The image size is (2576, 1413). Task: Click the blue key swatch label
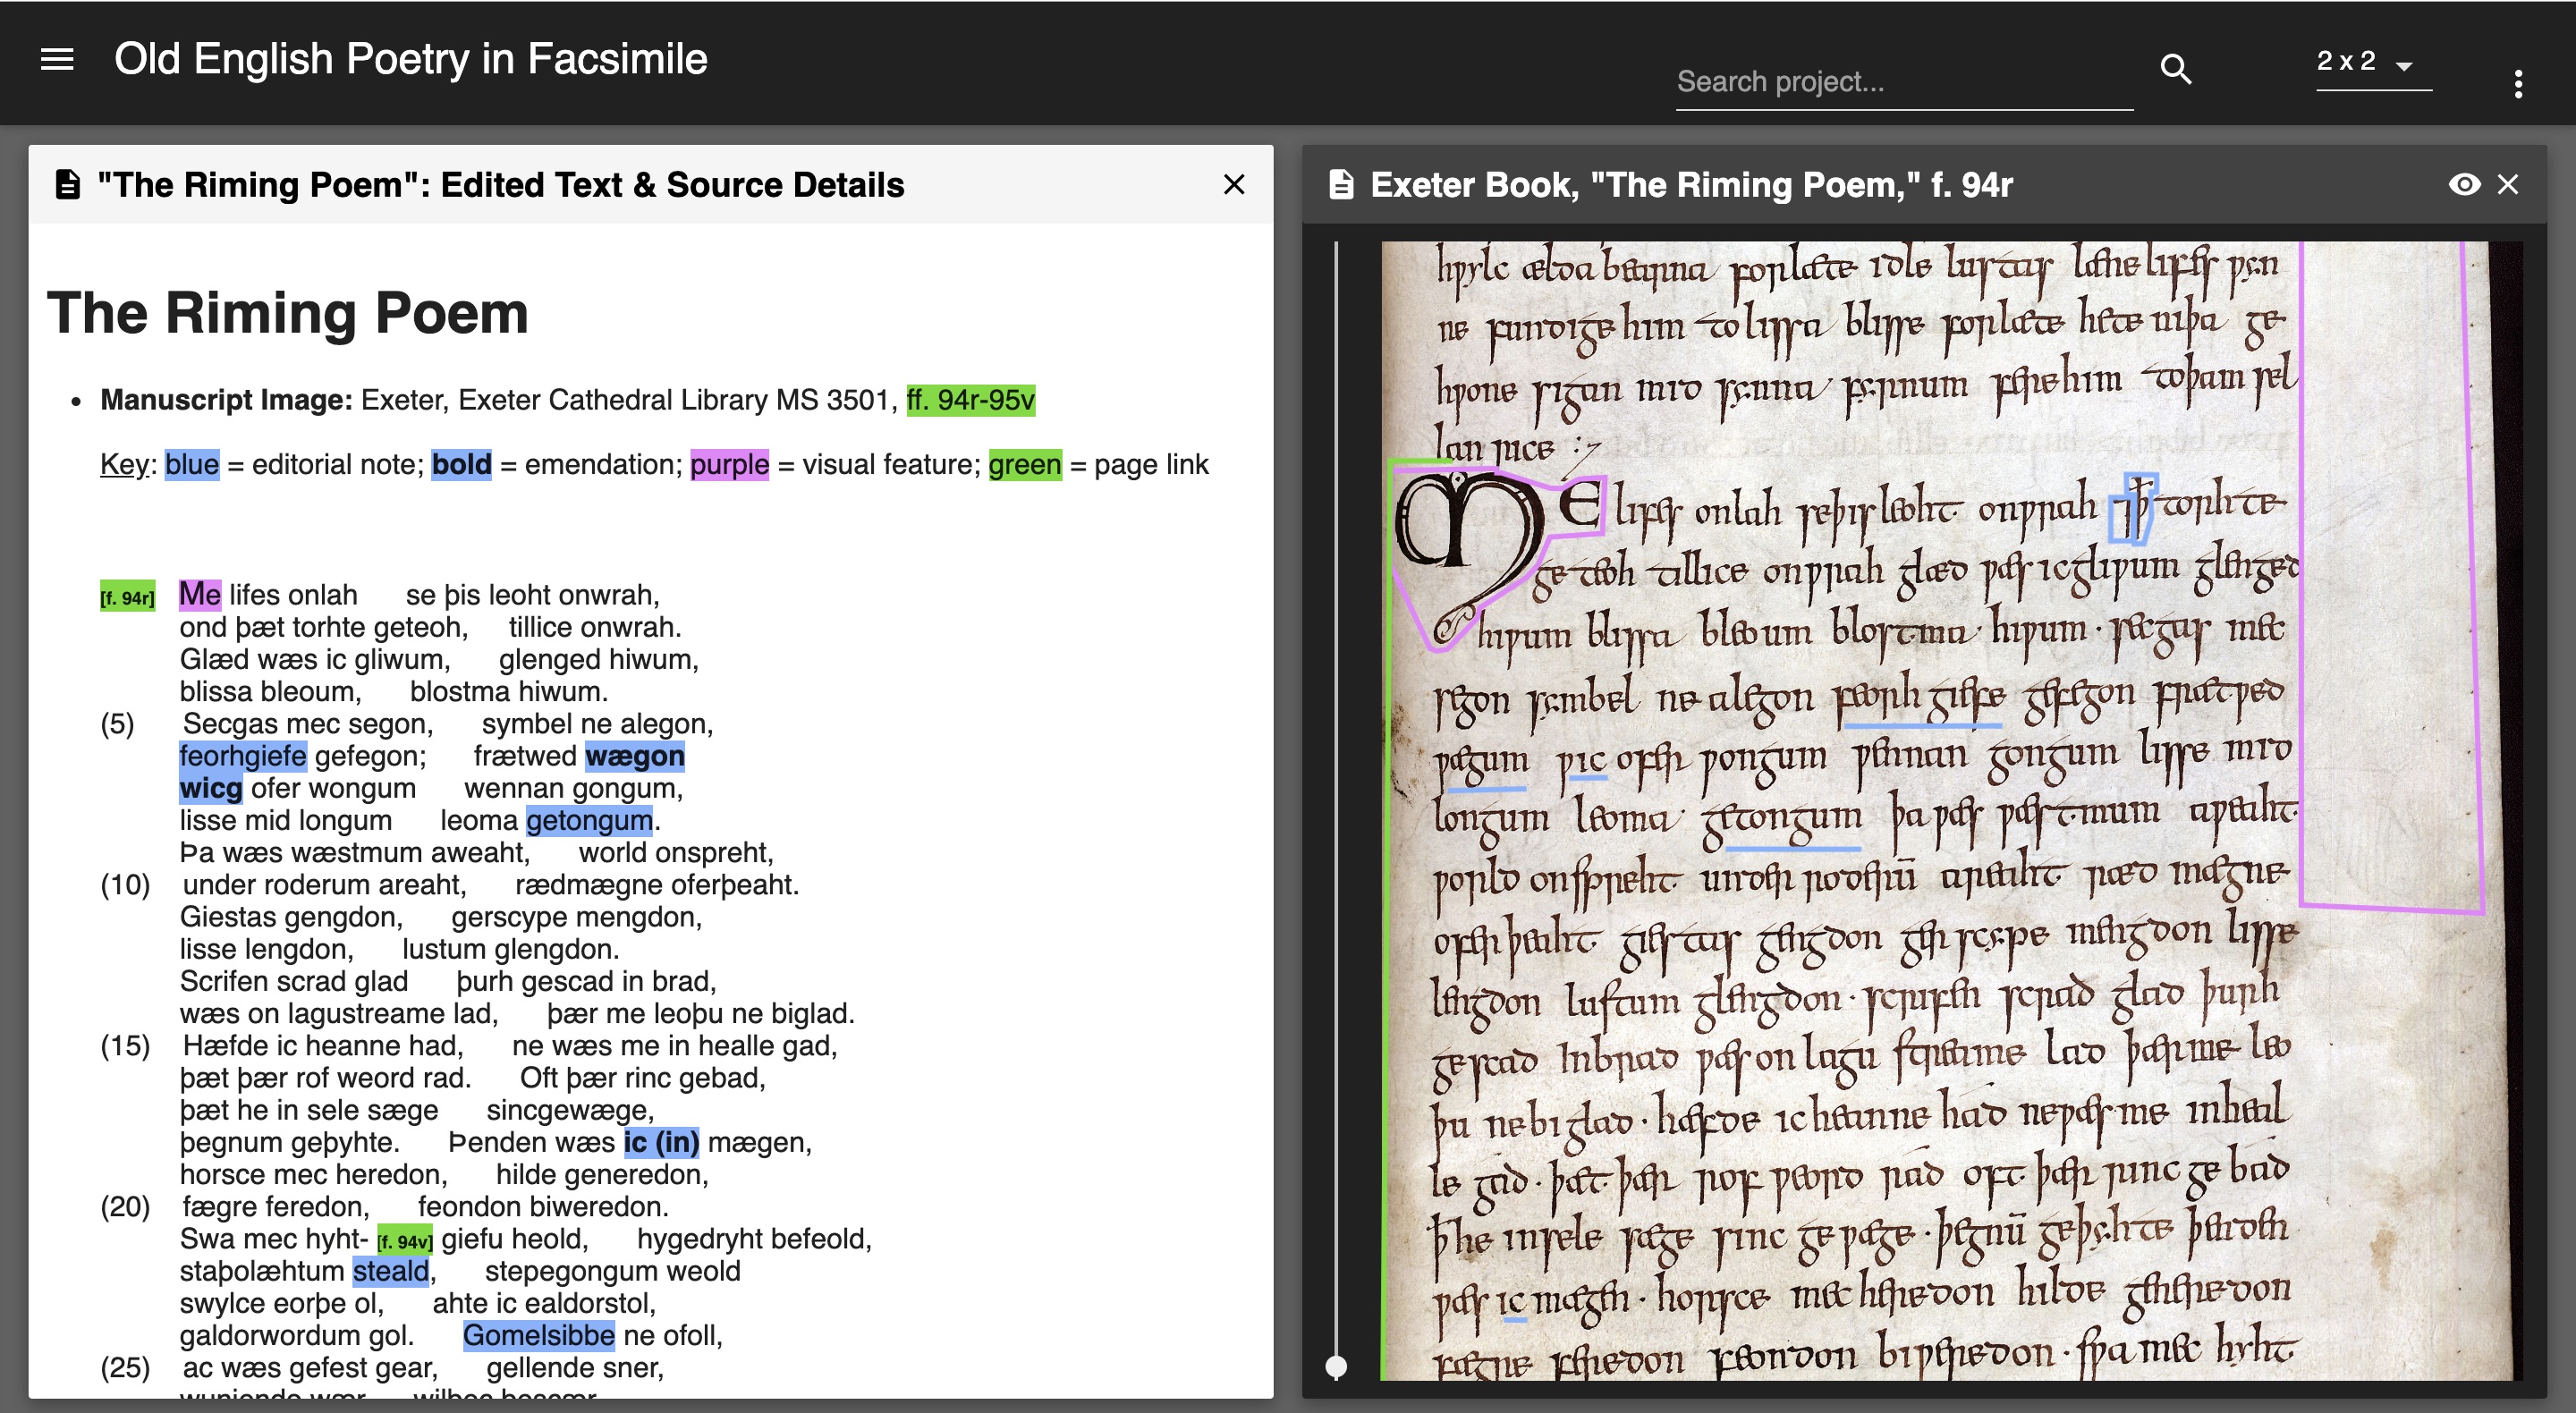pos(192,464)
